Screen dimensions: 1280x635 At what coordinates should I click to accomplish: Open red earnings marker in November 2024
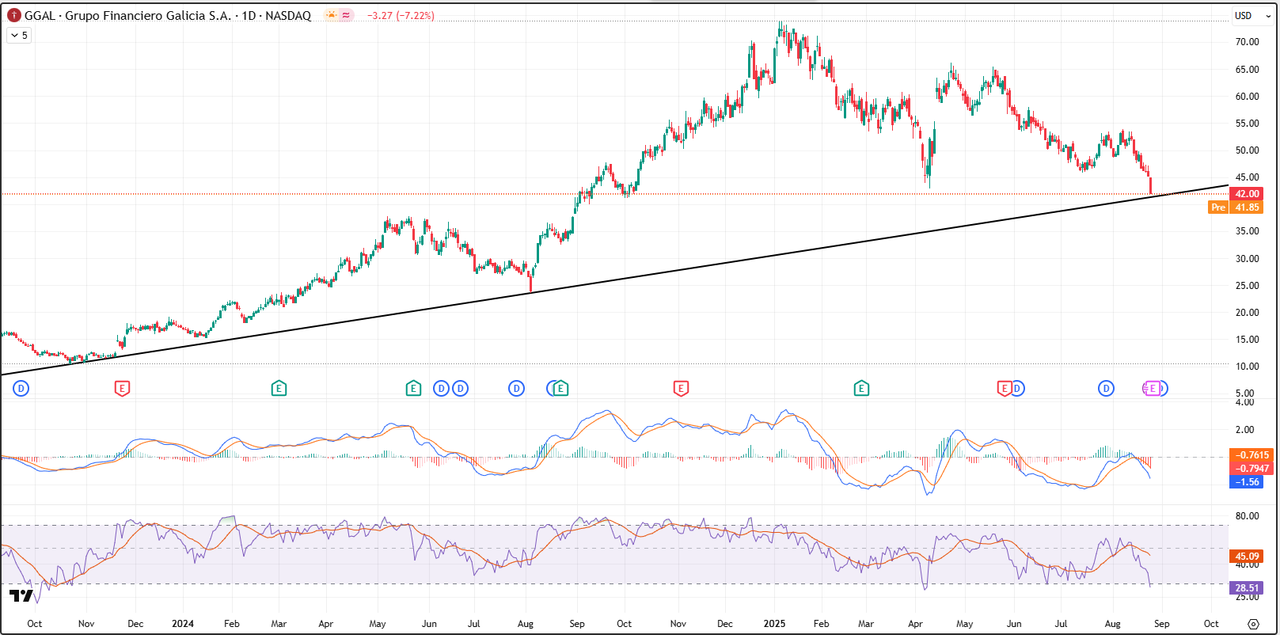click(681, 388)
